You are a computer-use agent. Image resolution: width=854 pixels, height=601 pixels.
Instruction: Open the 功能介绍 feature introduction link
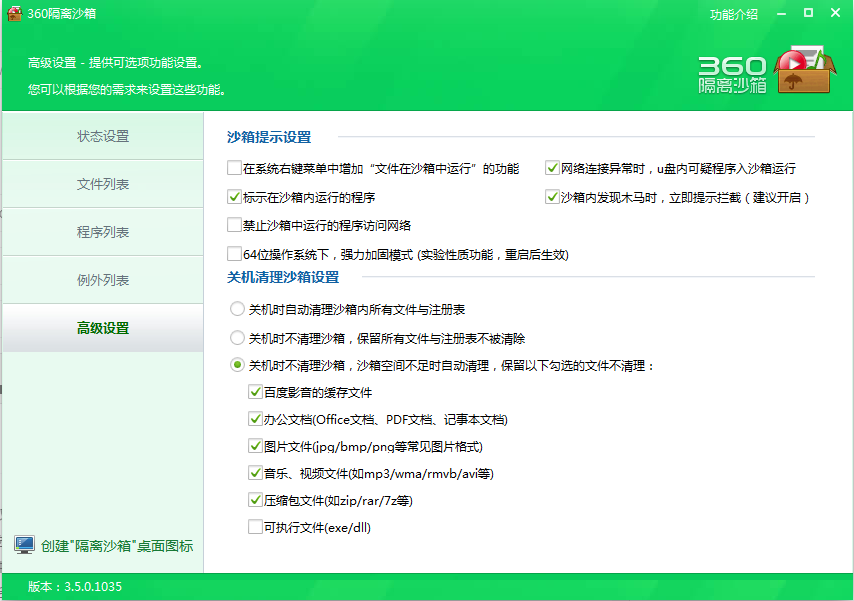point(734,14)
